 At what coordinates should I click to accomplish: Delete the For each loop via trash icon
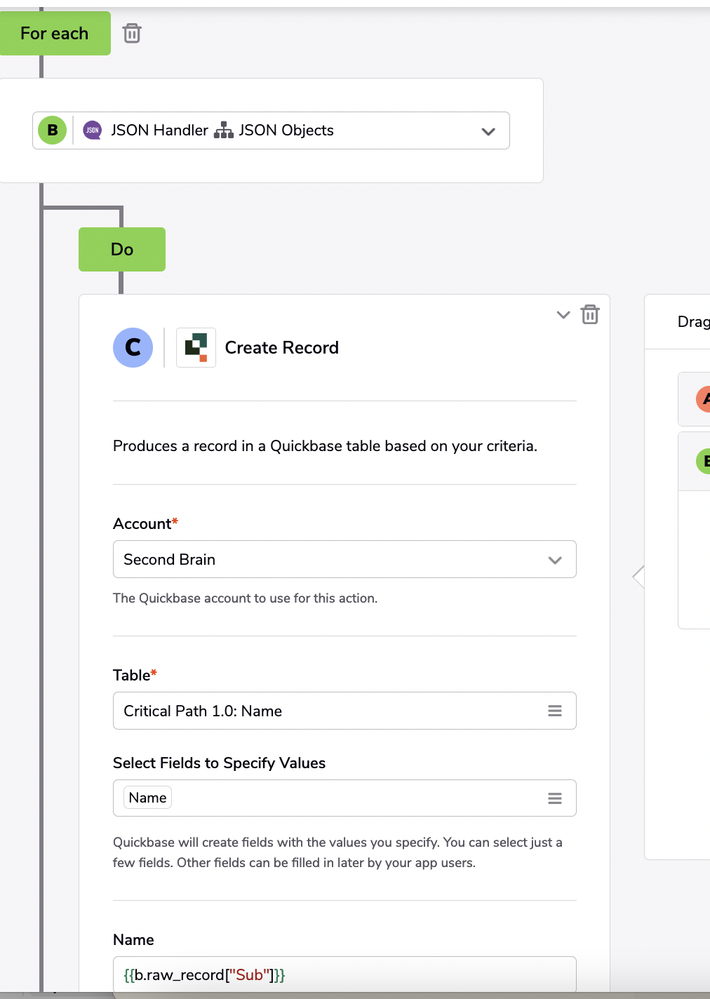(x=132, y=33)
